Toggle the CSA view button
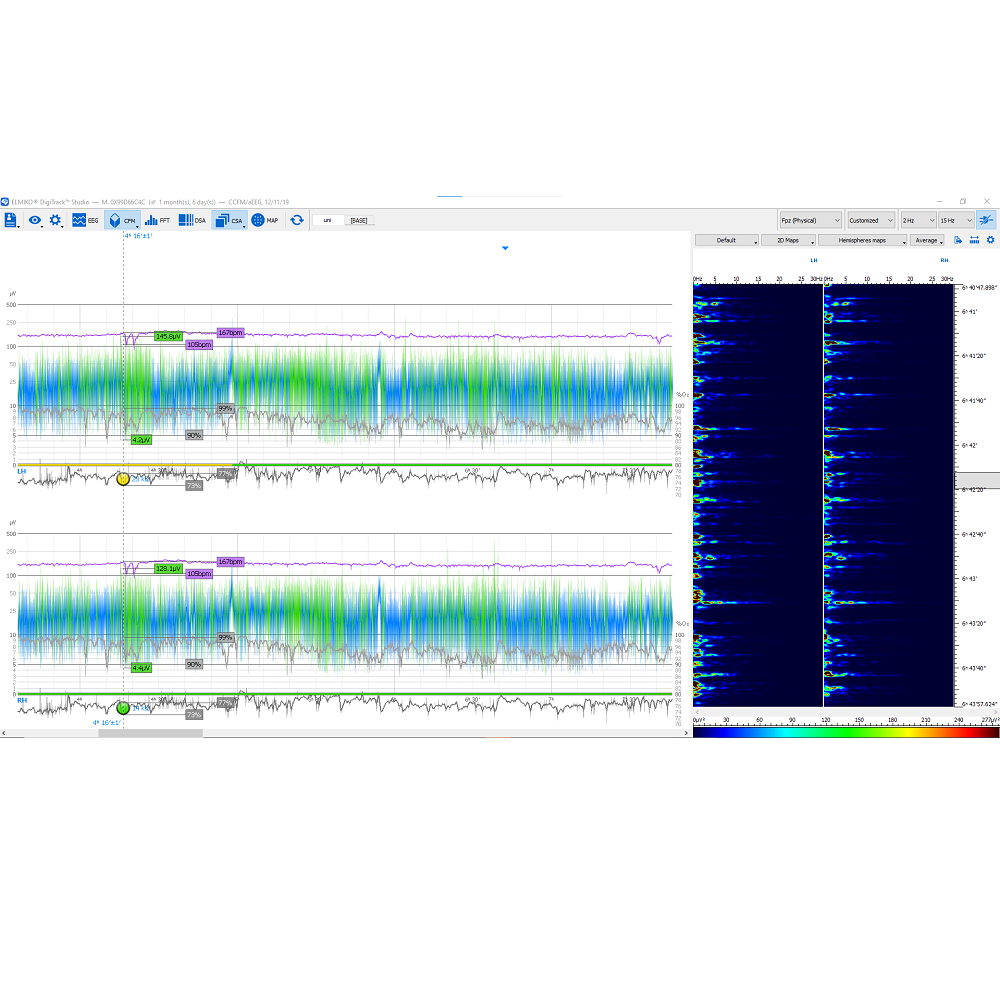This screenshot has height=1000, width=1000. (228, 220)
